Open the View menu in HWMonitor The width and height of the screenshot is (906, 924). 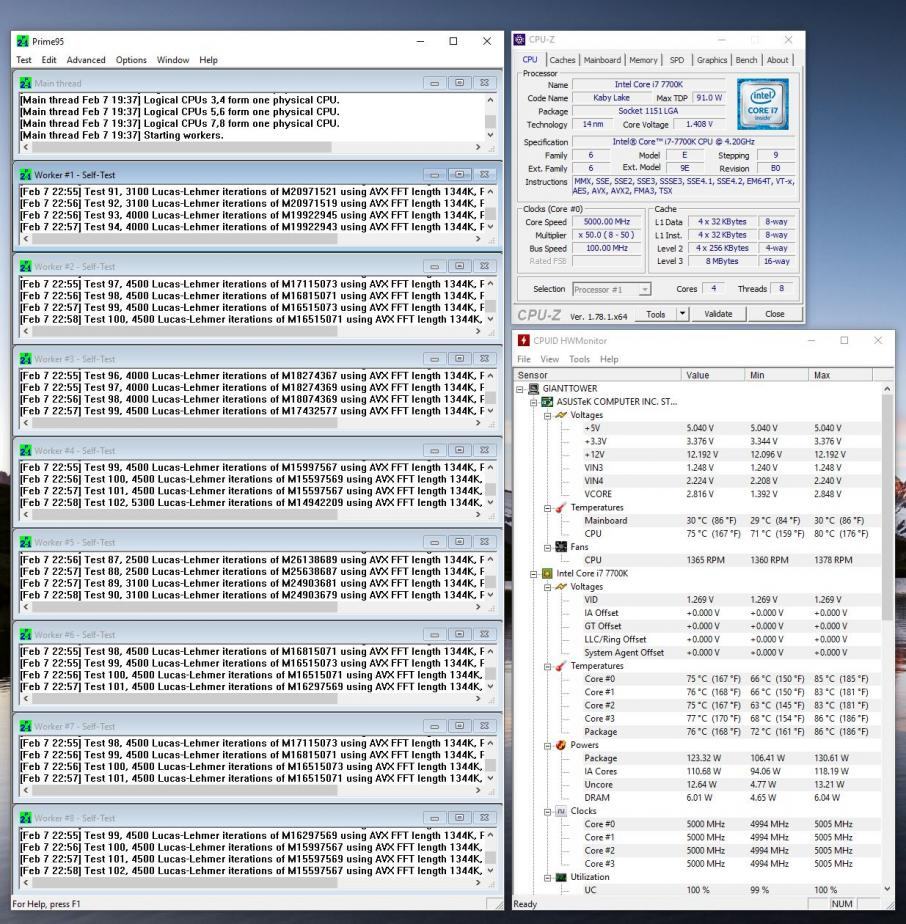(x=549, y=359)
